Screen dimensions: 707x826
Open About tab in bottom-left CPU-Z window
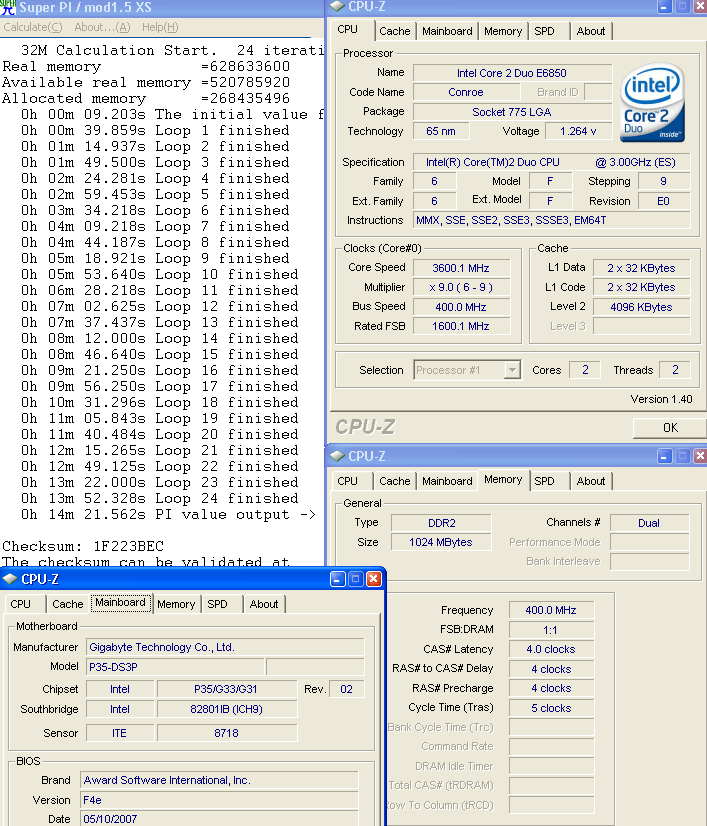(x=263, y=604)
